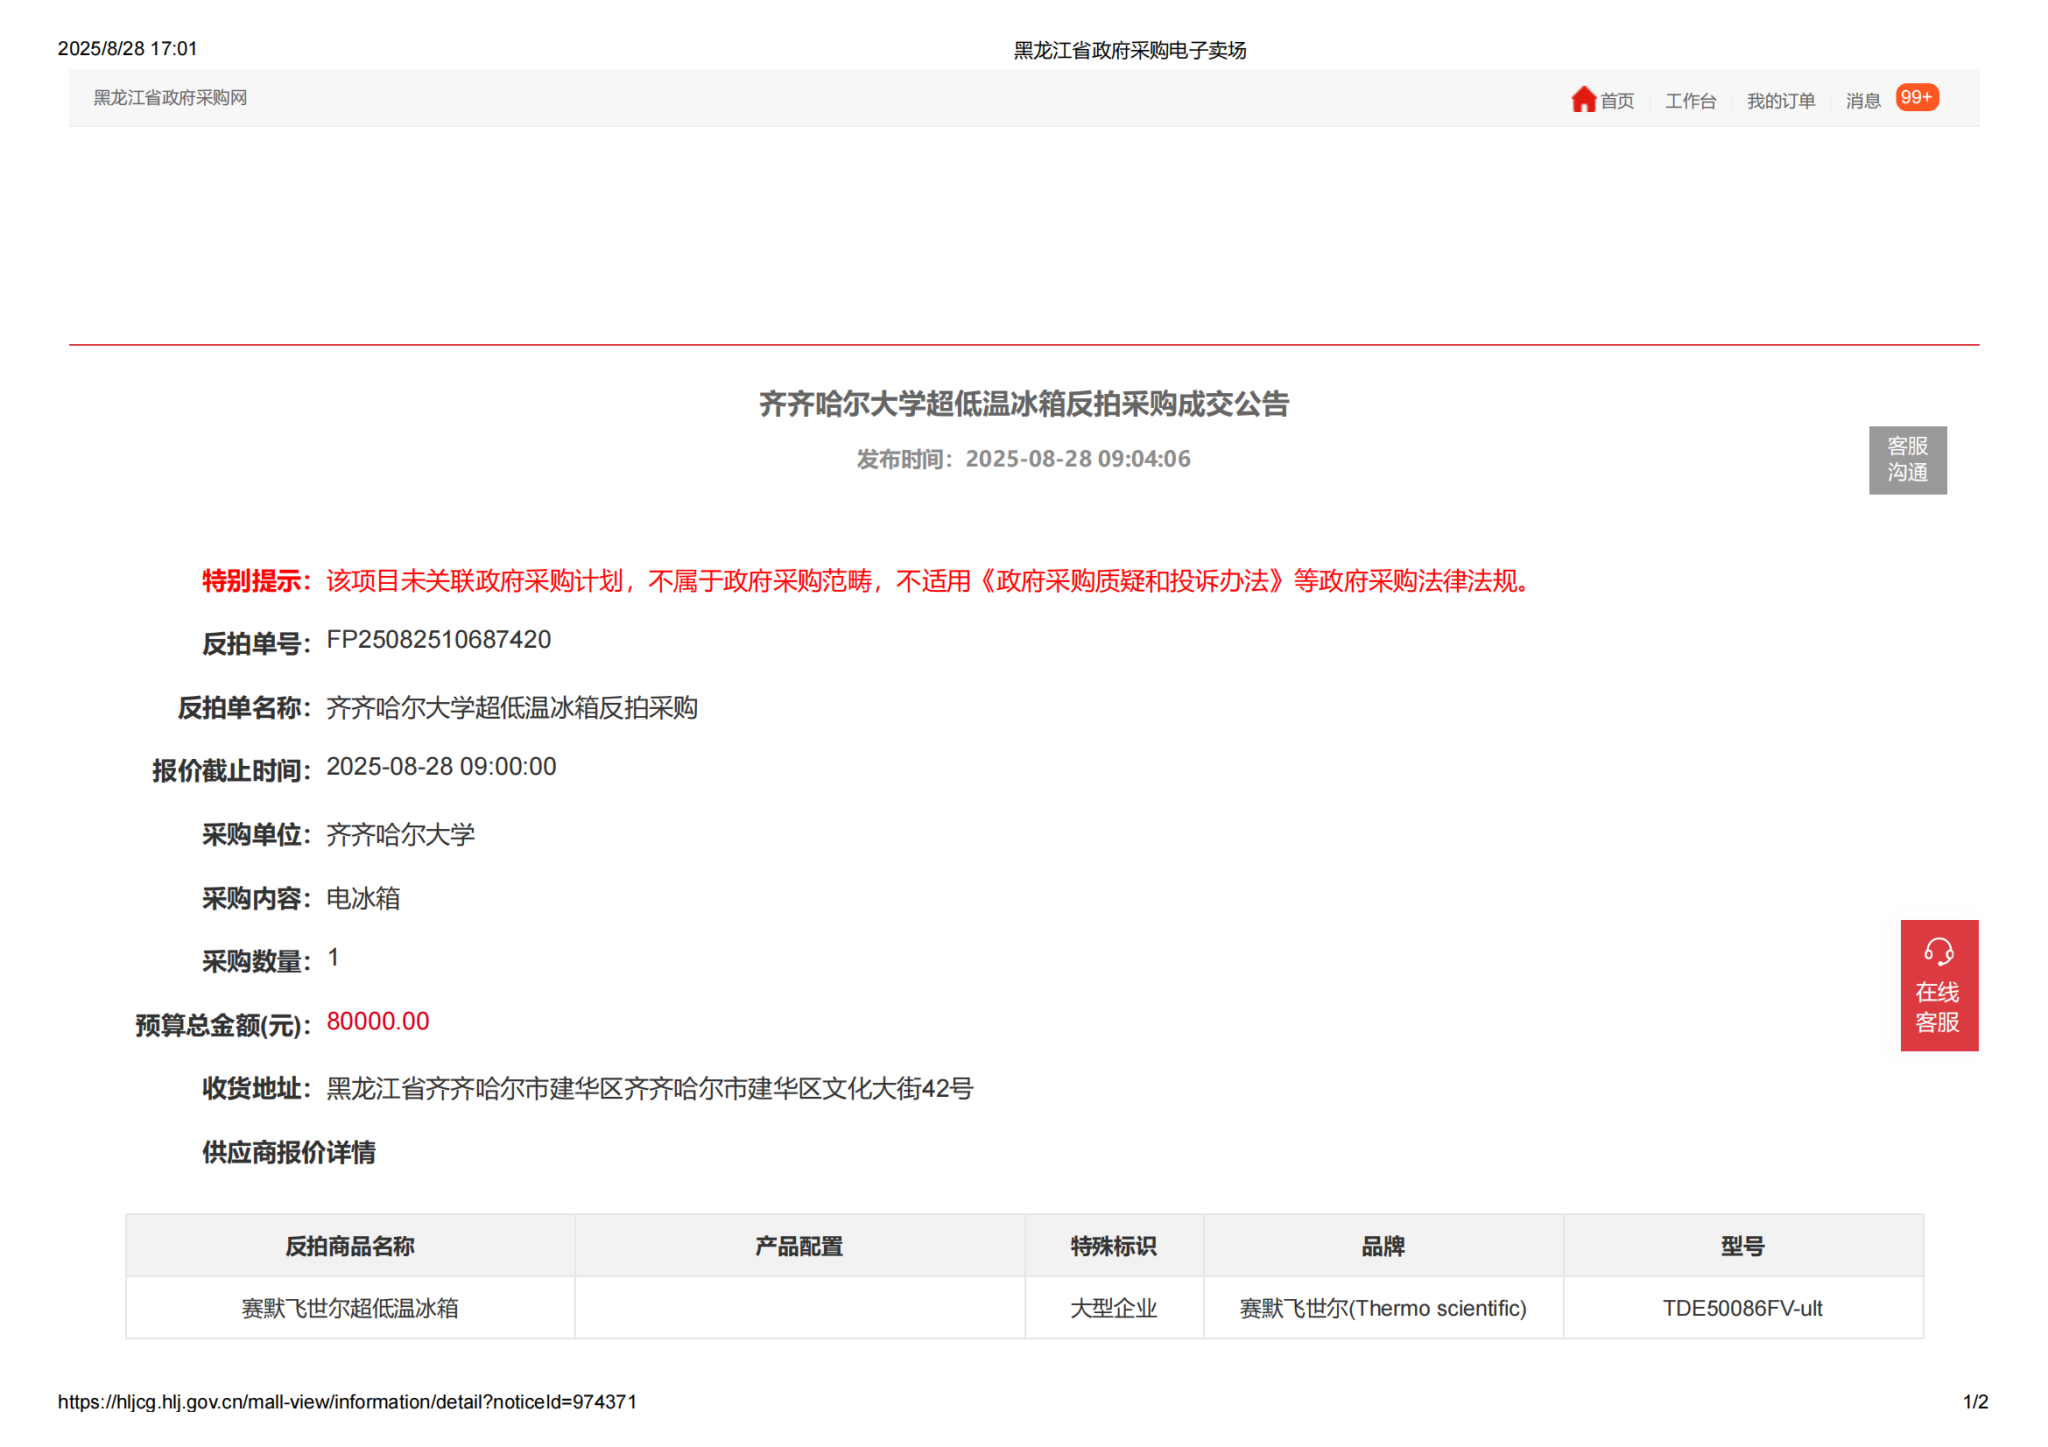Viewport: 2048px width, 1447px height.
Task: Click the 产品配置 column header
Action: pyautogui.click(x=798, y=1246)
